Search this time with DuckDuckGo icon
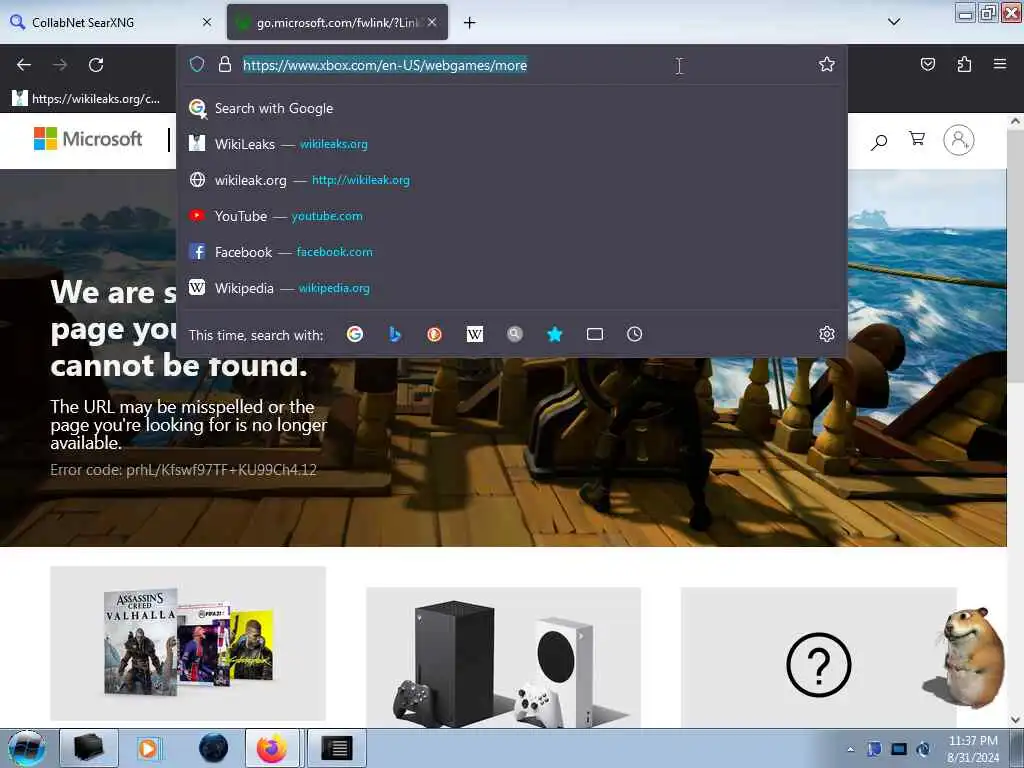 [x=434, y=334]
